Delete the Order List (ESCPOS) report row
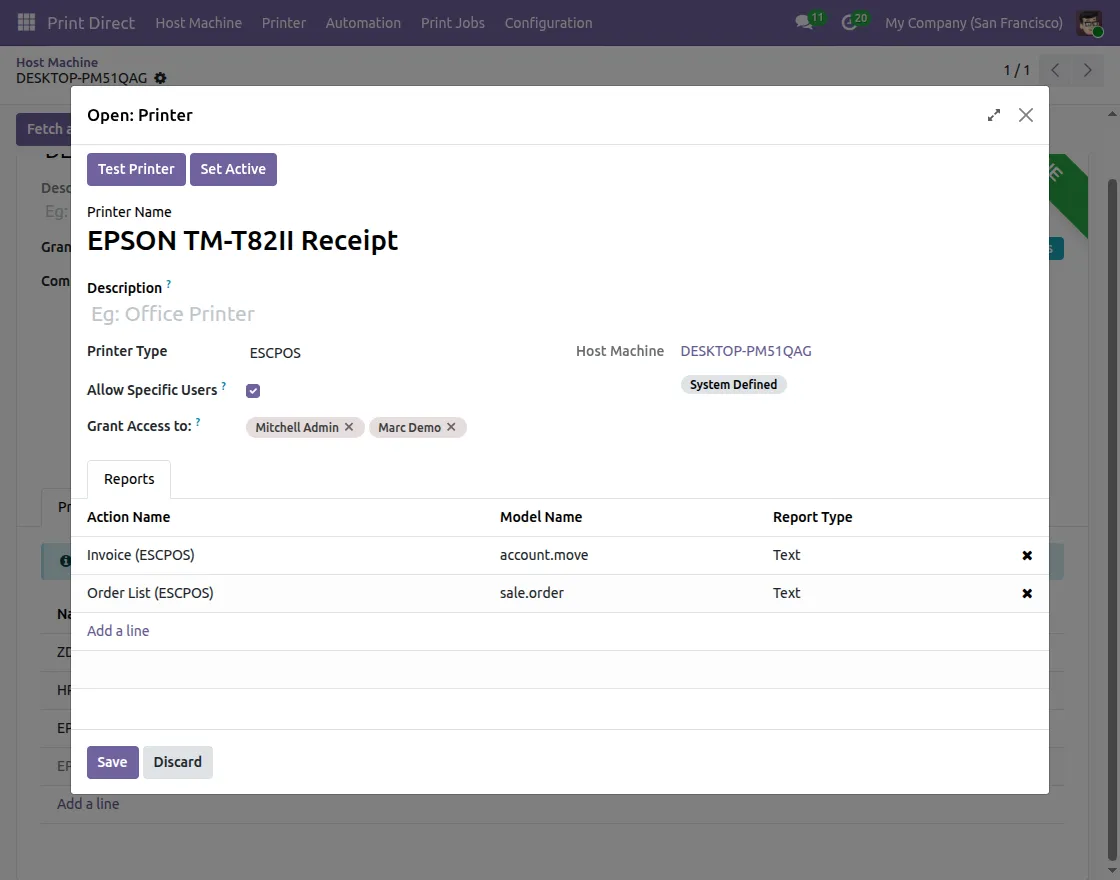This screenshot has height=880, width=1120. pos(1026,593)
